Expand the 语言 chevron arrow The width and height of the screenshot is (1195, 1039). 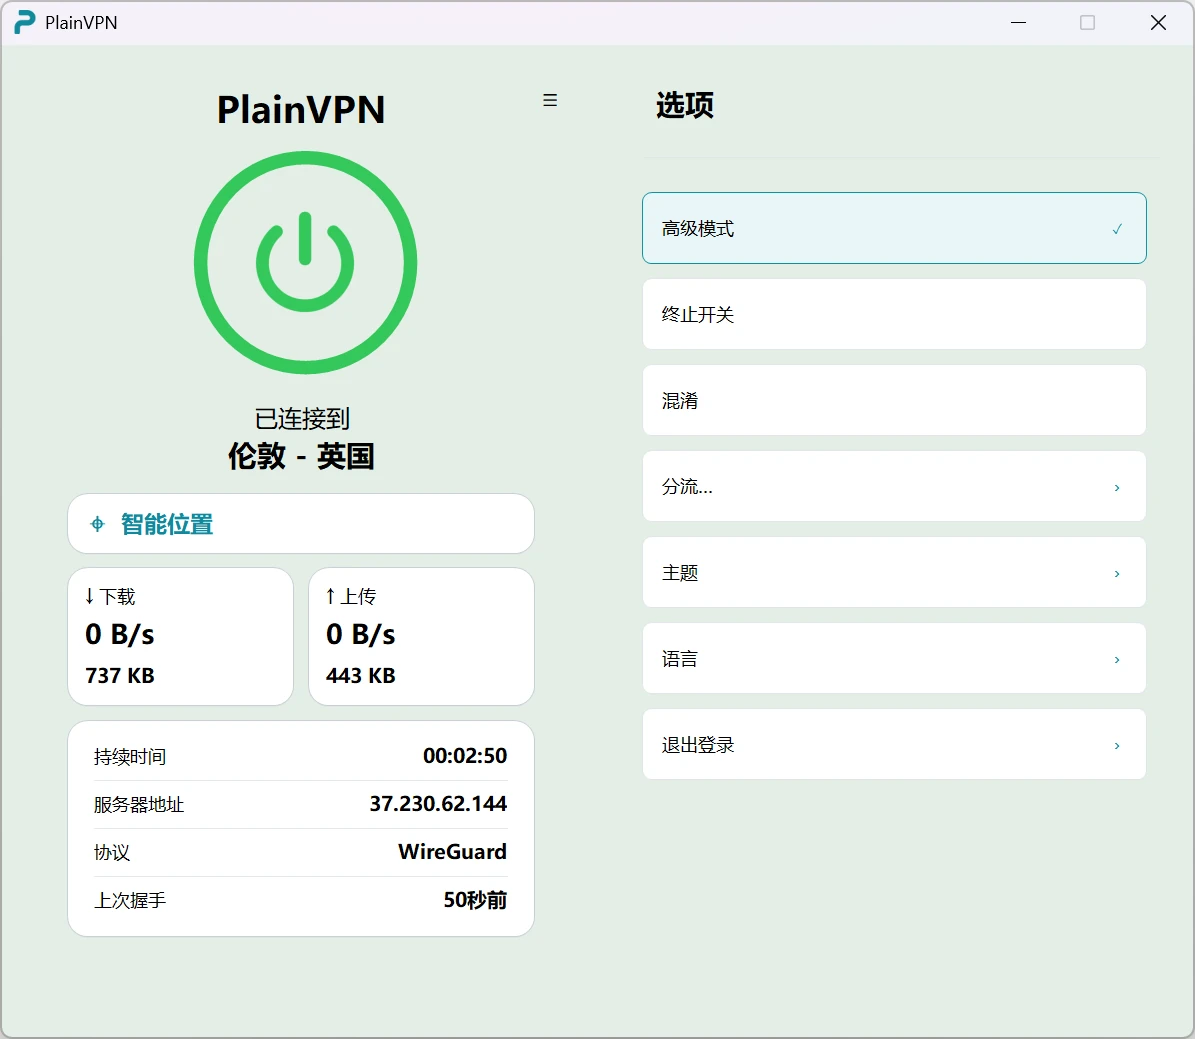[x=1117, y=660]
